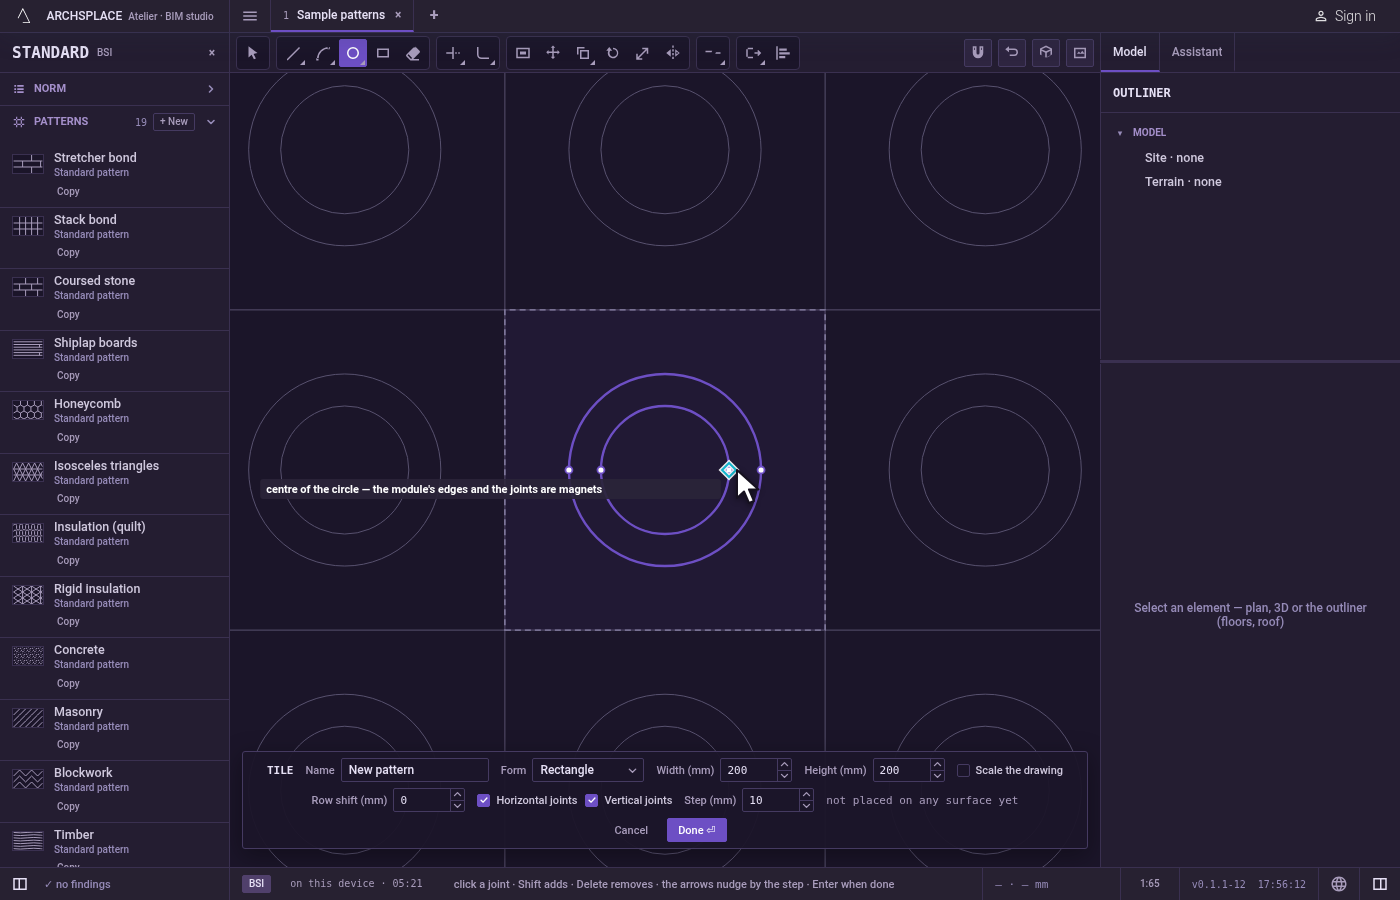The image size is (1400, 900).
Task: Activate the Mirror tool
Action: pos(673,53)
